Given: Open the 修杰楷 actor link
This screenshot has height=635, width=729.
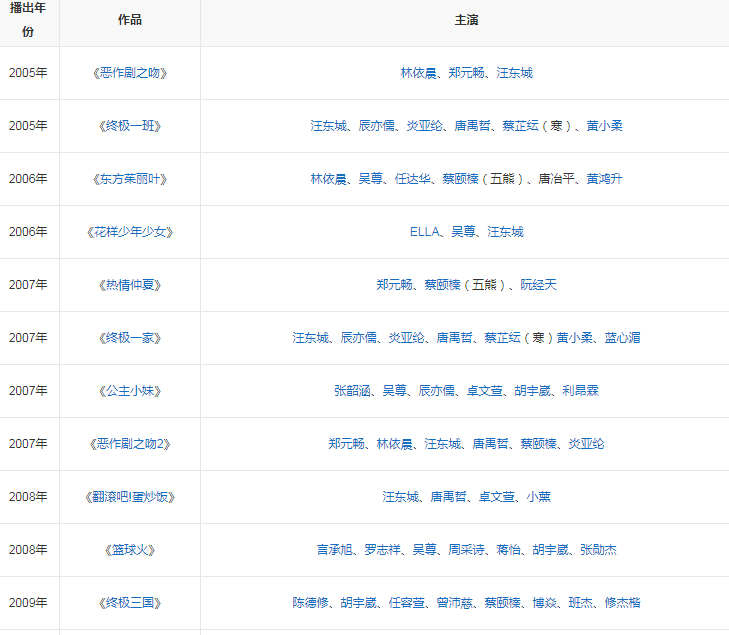Looking at the screenshot, I should (x=623, y=603).
